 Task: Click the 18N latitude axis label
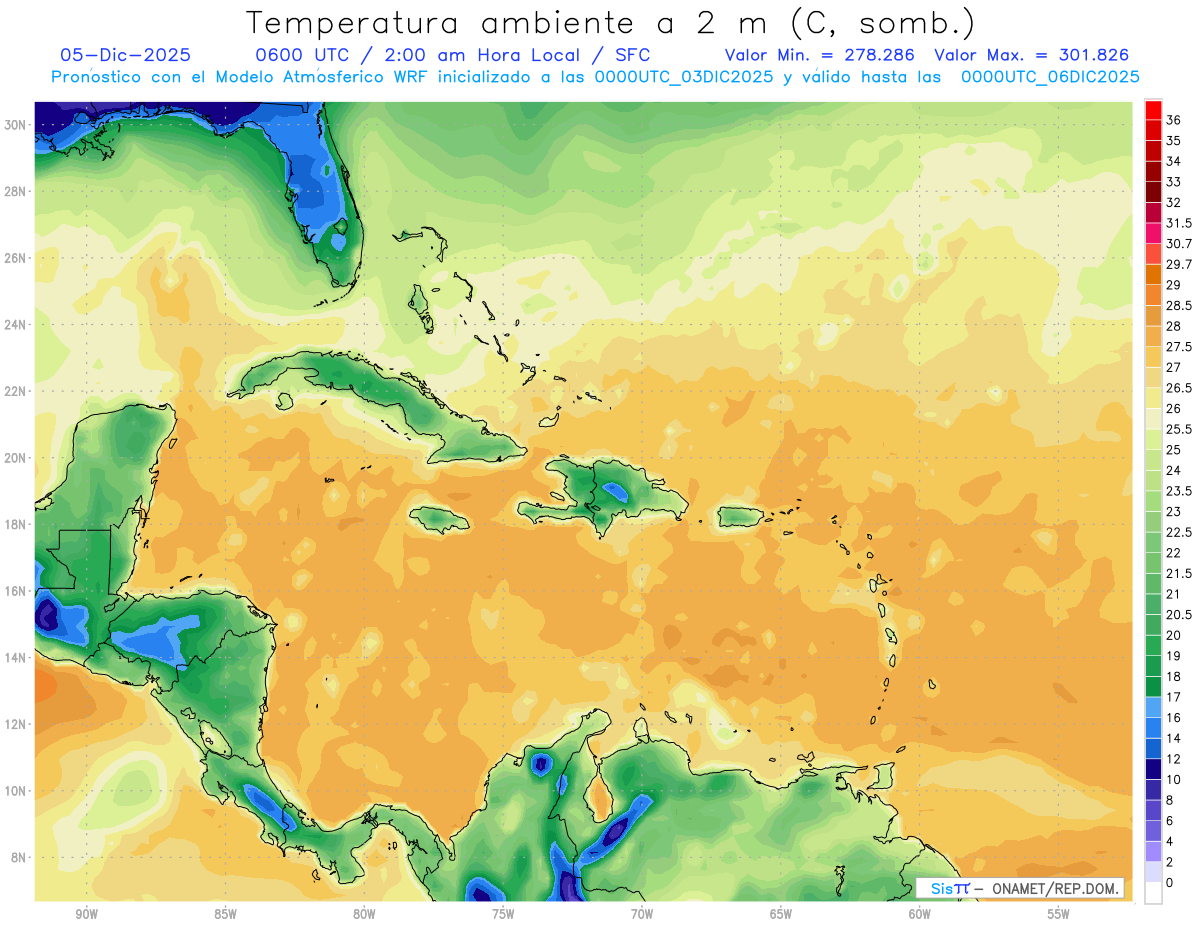[x=17, y=524]
